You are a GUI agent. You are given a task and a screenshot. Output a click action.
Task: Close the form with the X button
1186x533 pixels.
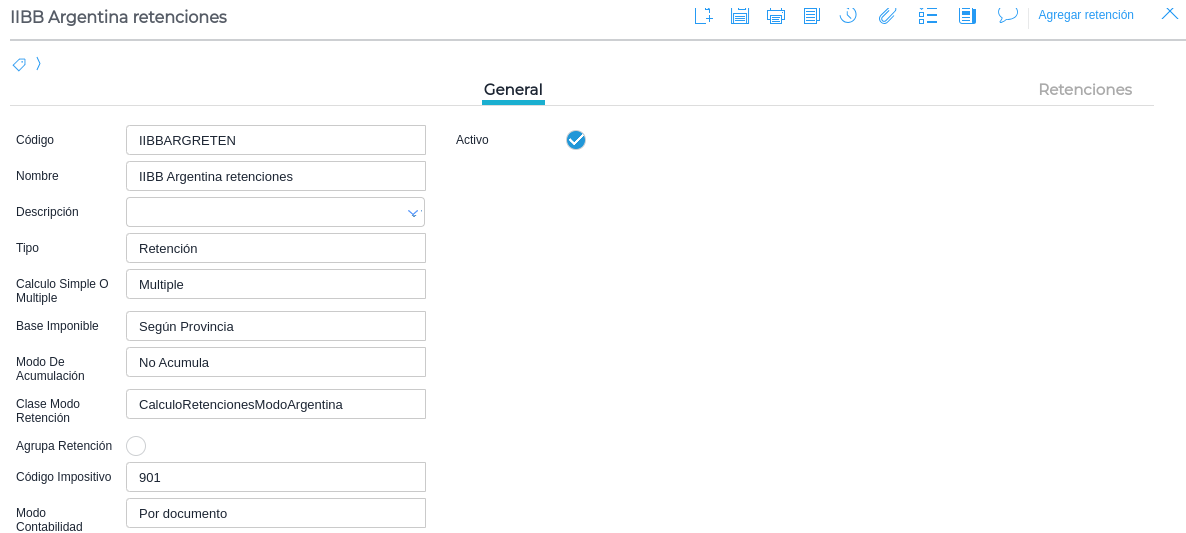1169,13
